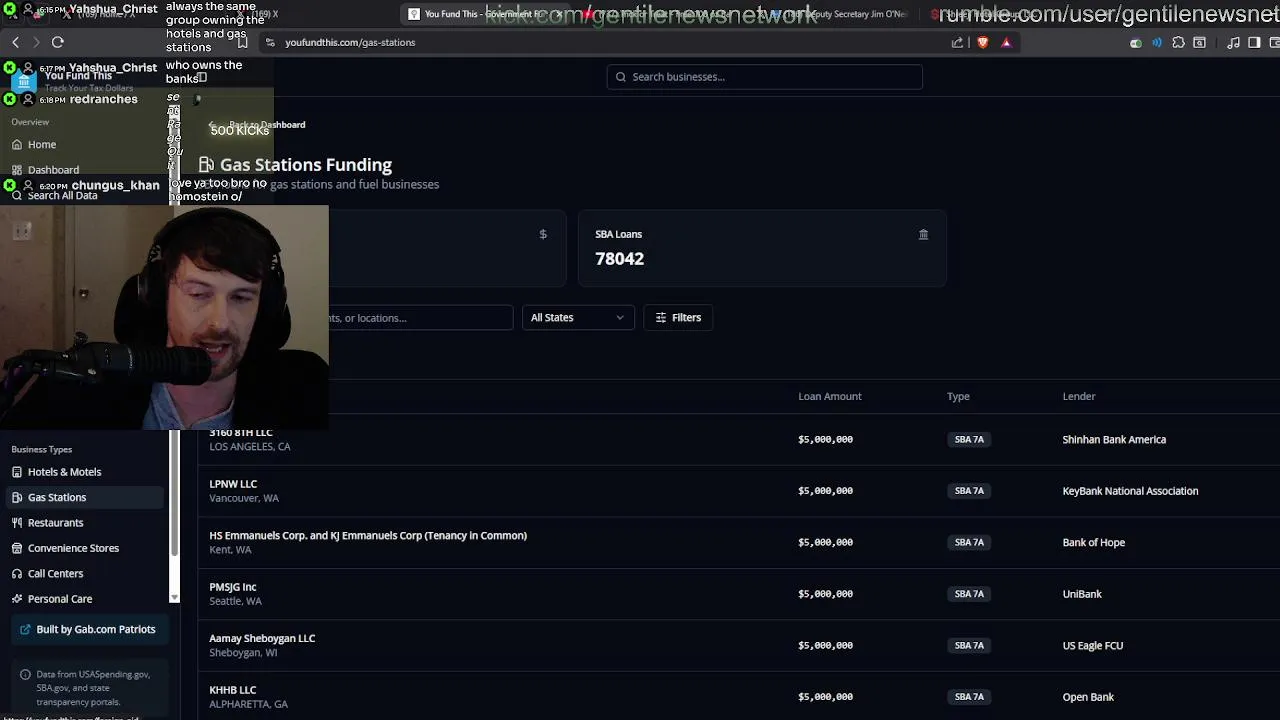
Task: Click the blue audio waves extension icon
Action: pos(1157,42)
